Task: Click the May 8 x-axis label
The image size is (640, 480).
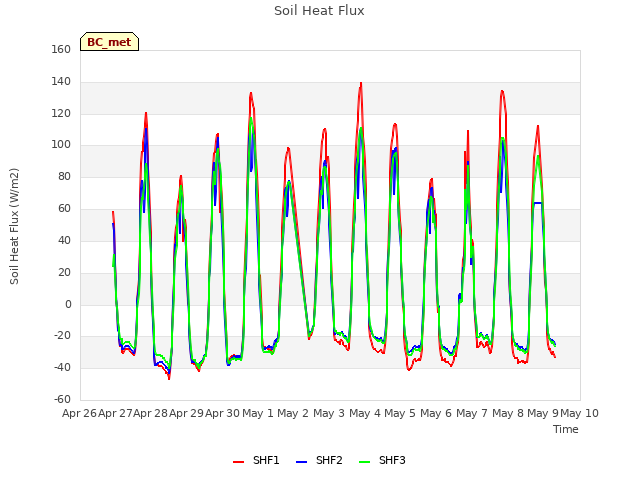Action: tap(508, 413)
